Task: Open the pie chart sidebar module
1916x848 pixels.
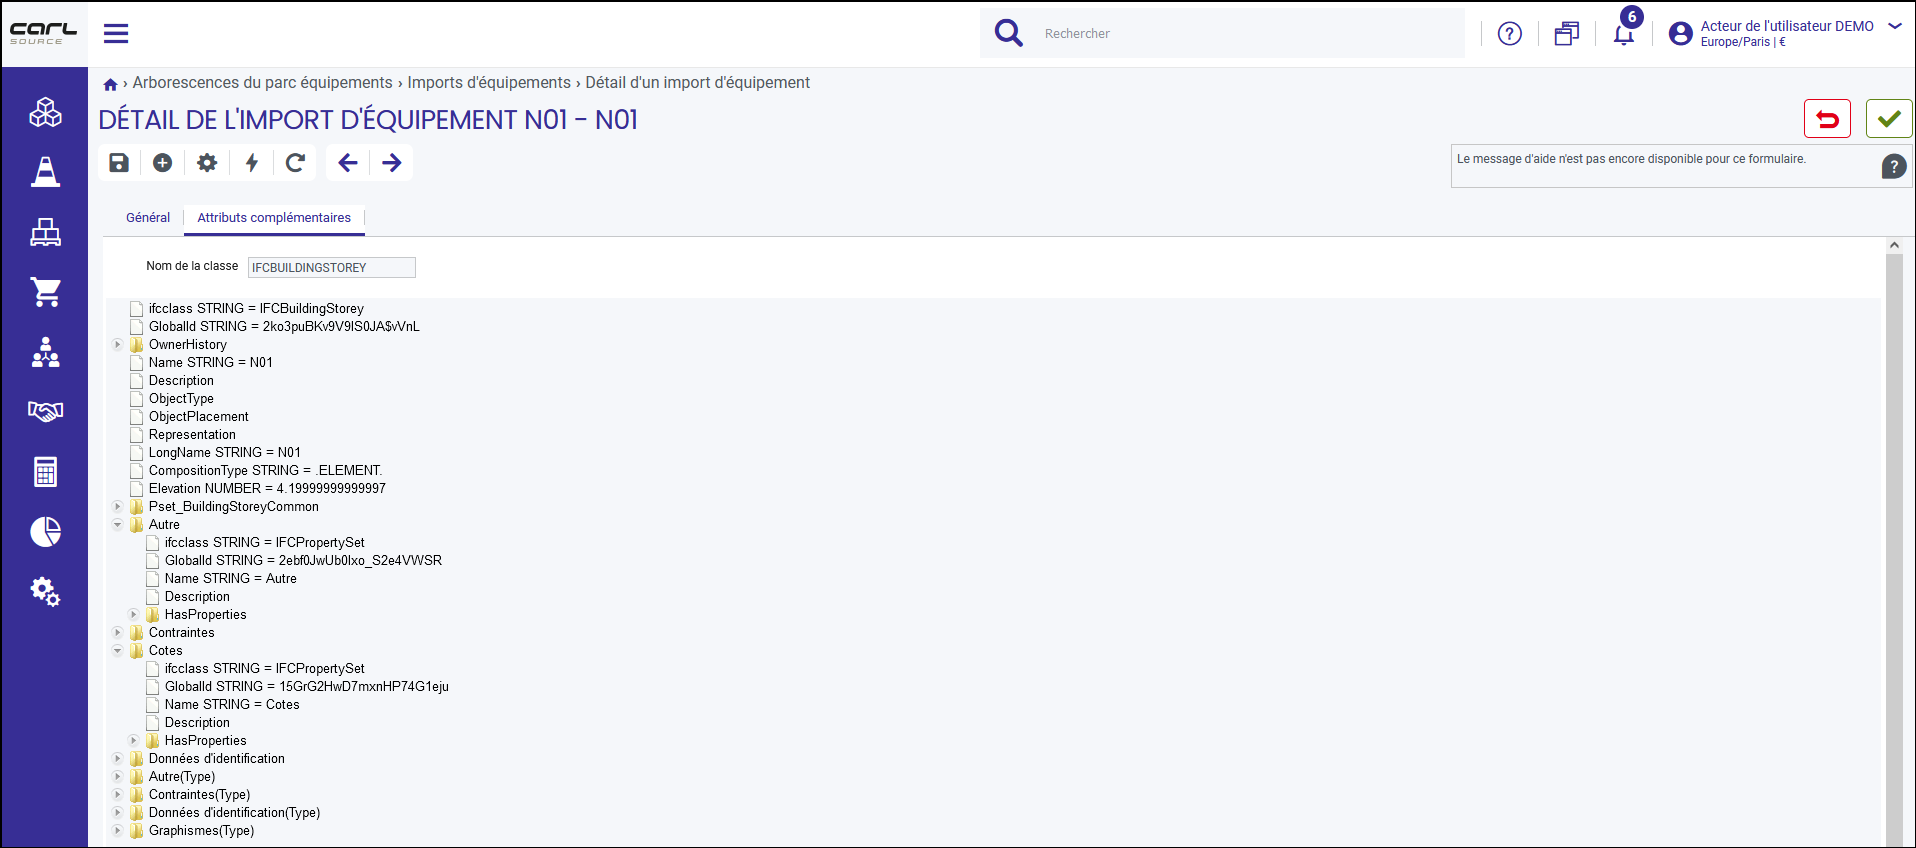Action: click(45, 531)
